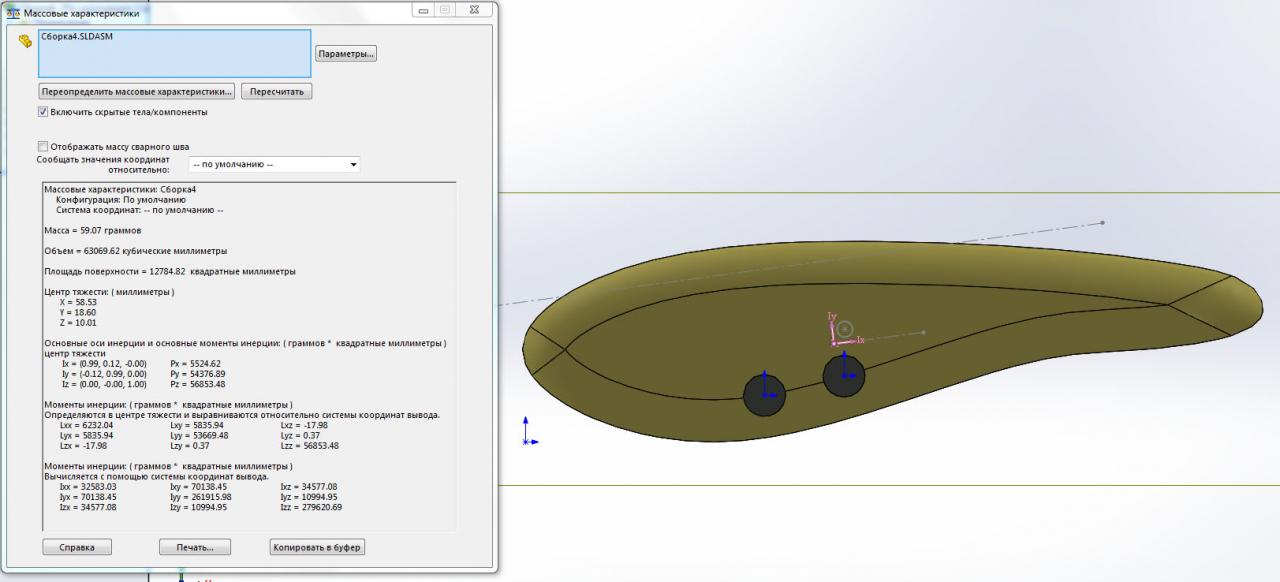Click 'Переопределить массовые характеристики...' button
This screenshot has height=582, width=1280.
pyautogui.click(x=137, y=91)
